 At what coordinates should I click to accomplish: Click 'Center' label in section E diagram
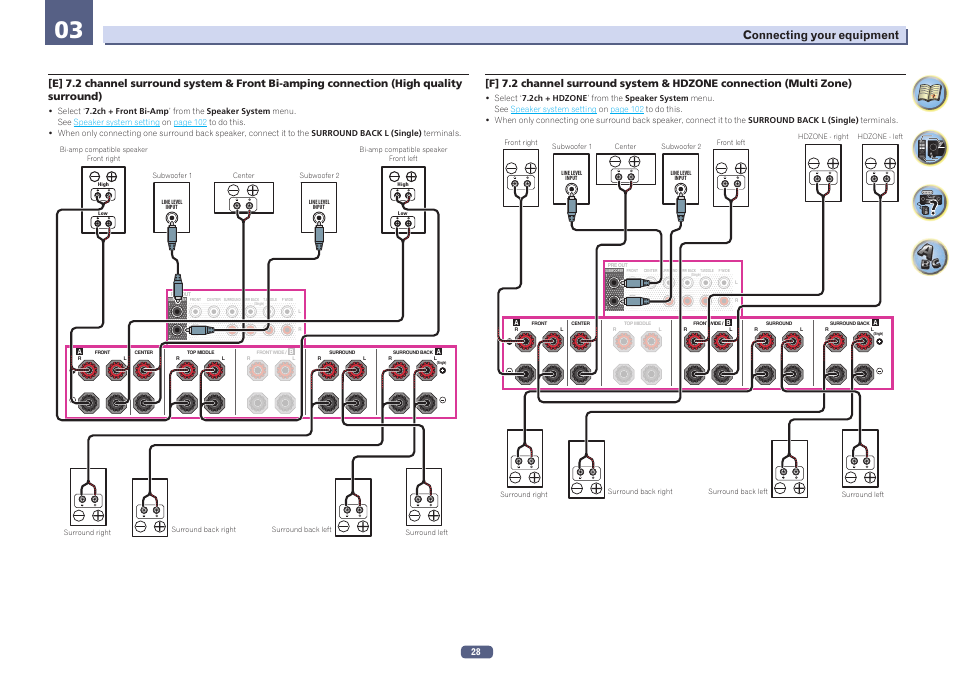[243, 175]
